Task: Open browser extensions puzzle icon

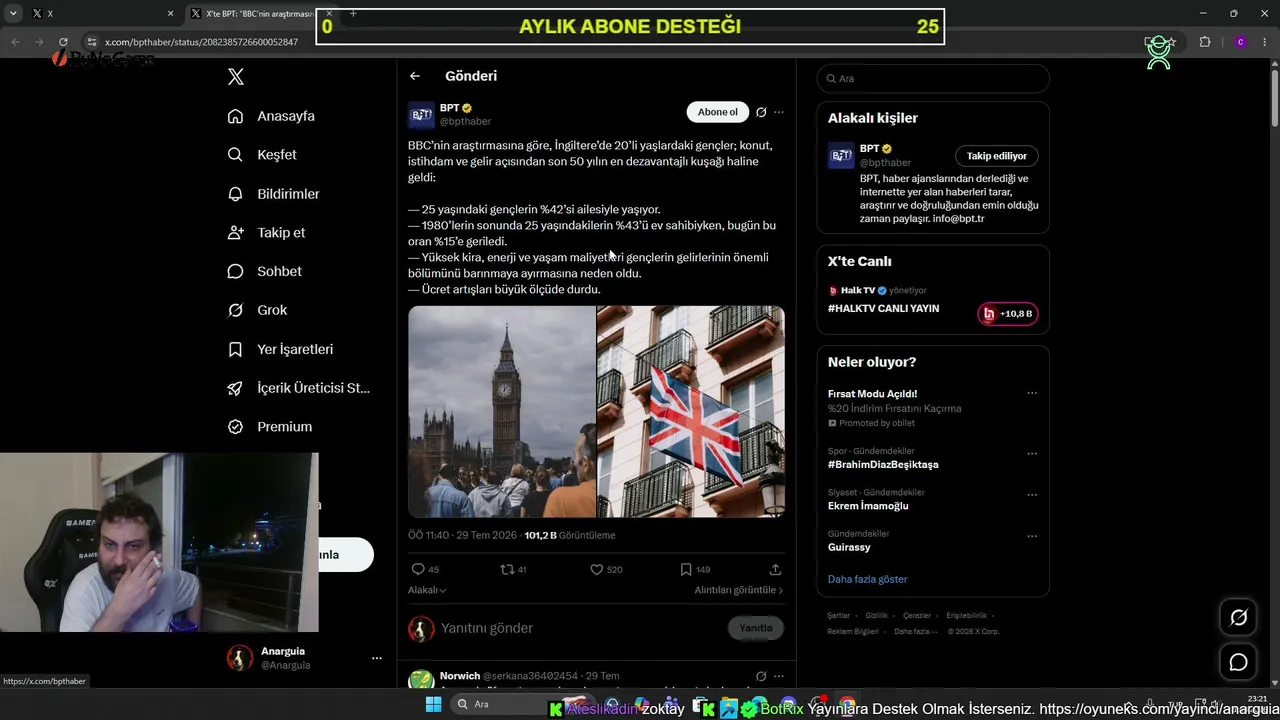Action: [1204, 42]
